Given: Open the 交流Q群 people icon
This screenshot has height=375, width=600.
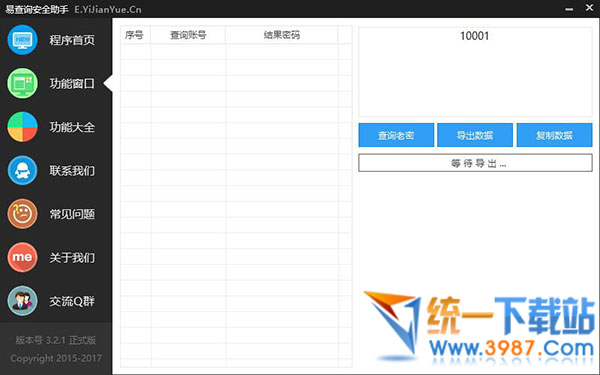Looking at the screenshot, I should point(22,301).
